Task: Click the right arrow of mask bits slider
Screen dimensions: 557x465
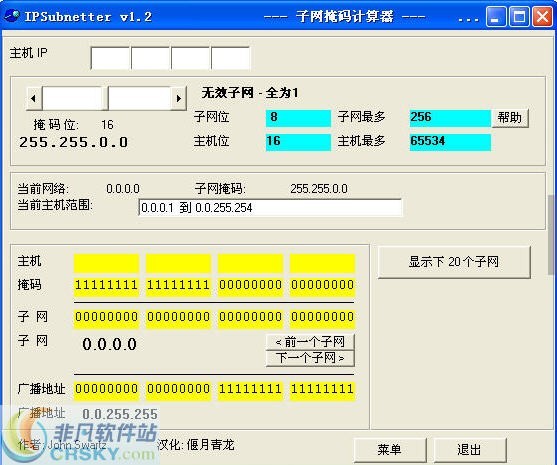Action: 179,98
